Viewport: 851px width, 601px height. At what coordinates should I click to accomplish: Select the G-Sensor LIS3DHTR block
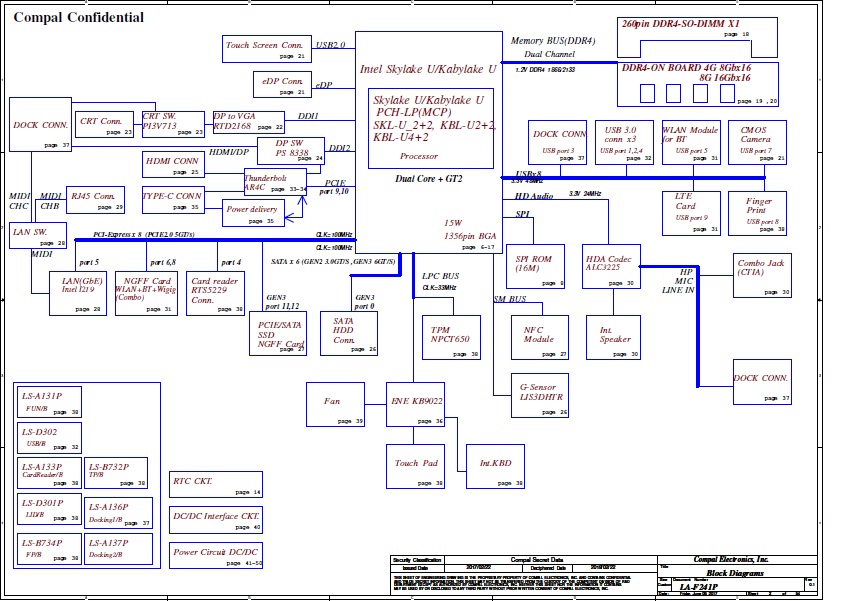point(540,395)
